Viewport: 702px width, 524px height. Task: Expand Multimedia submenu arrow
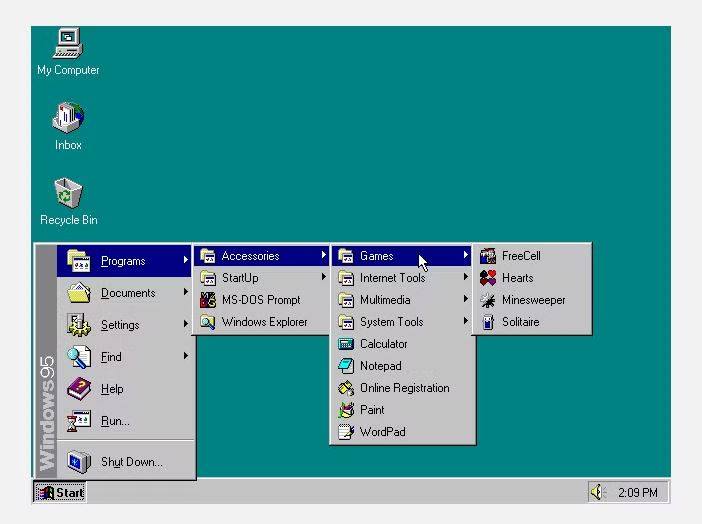coord(466,299)
